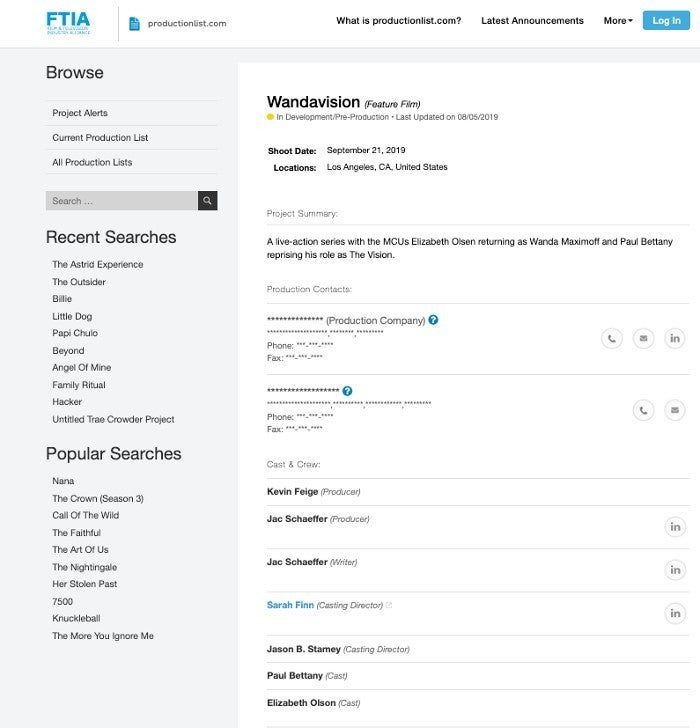Image resolution: width=700 pixels, height=728 pixels.
Task: Focus the Search input field
Action: 121,201
